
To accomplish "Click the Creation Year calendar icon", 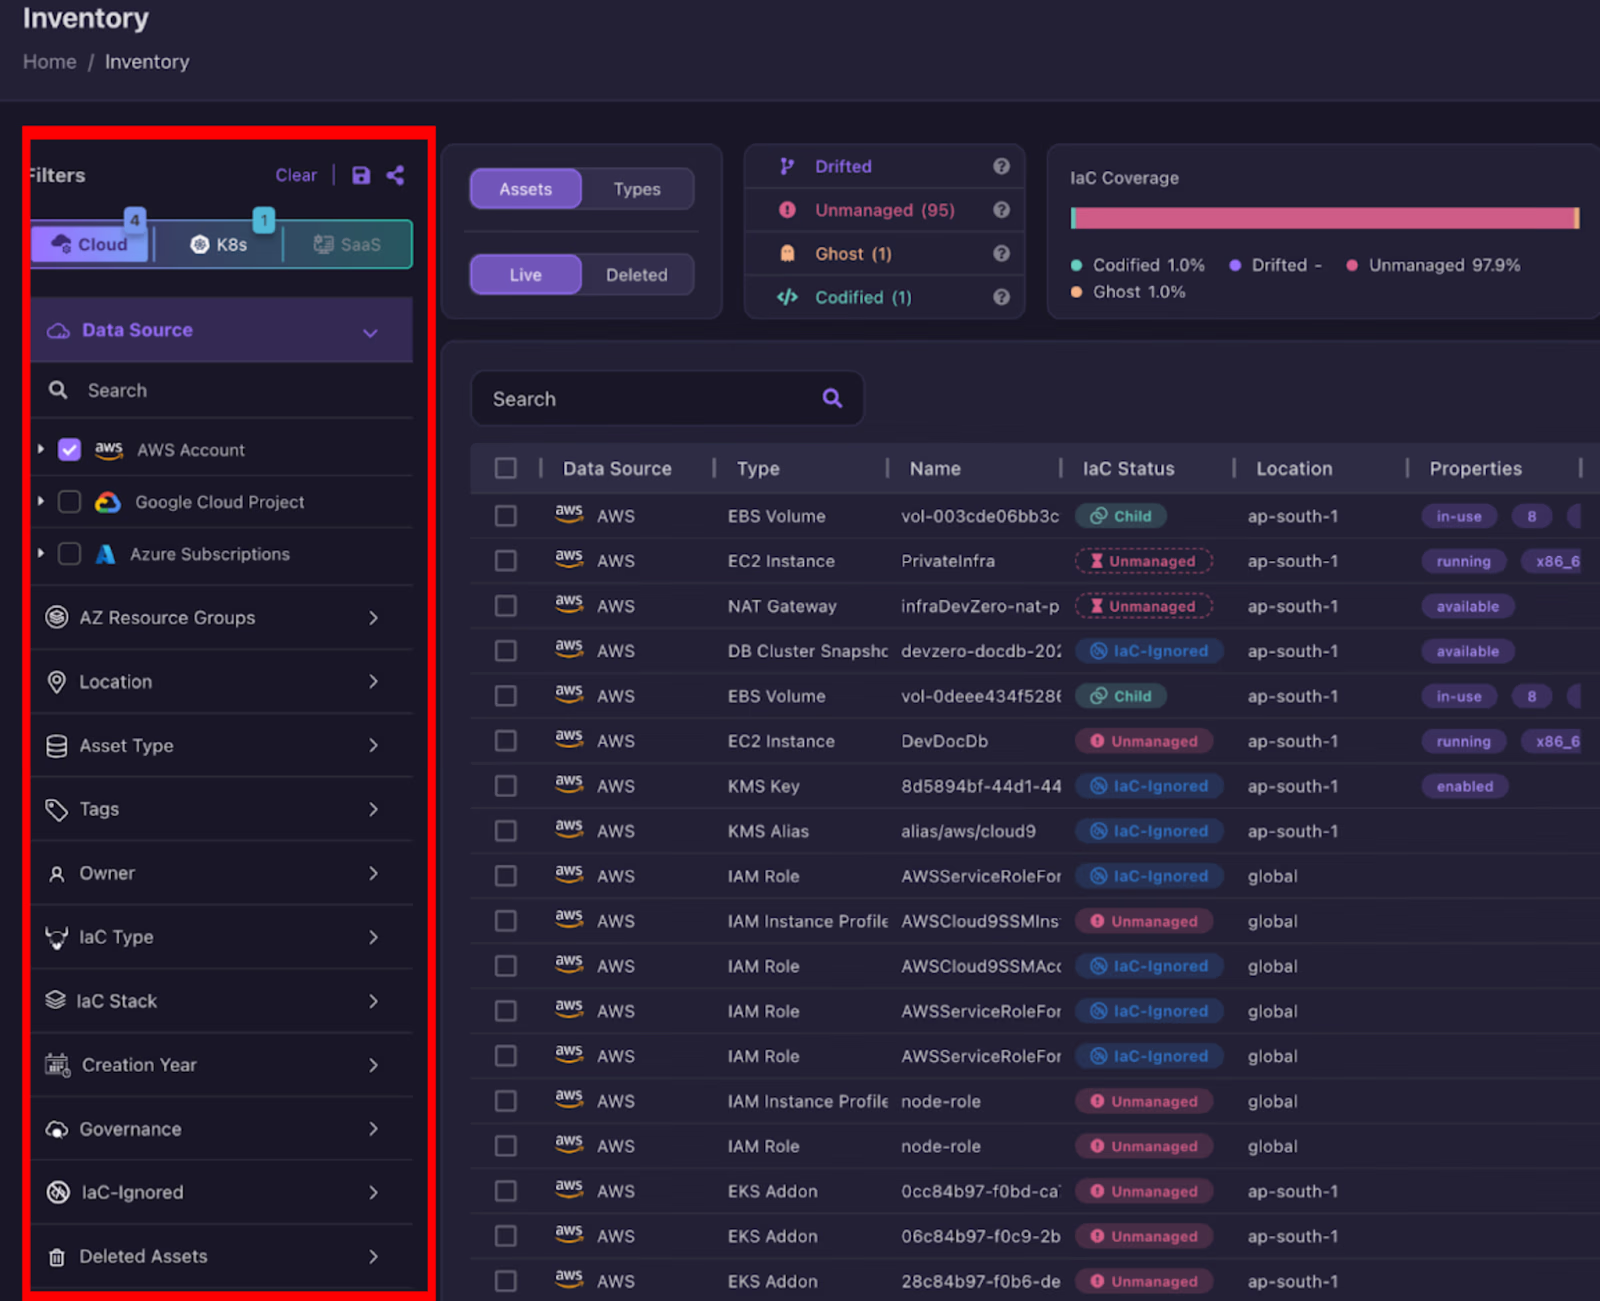I will click(57, 1065).
